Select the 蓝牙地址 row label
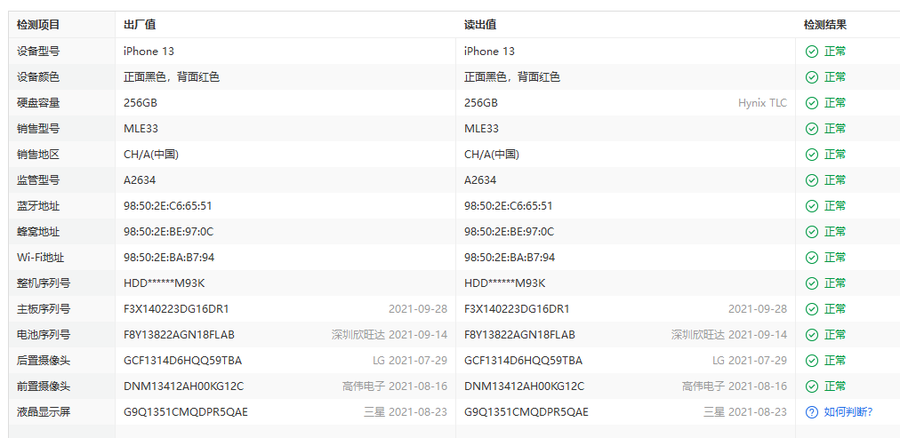The image size is (900, 438). point(38,206)
